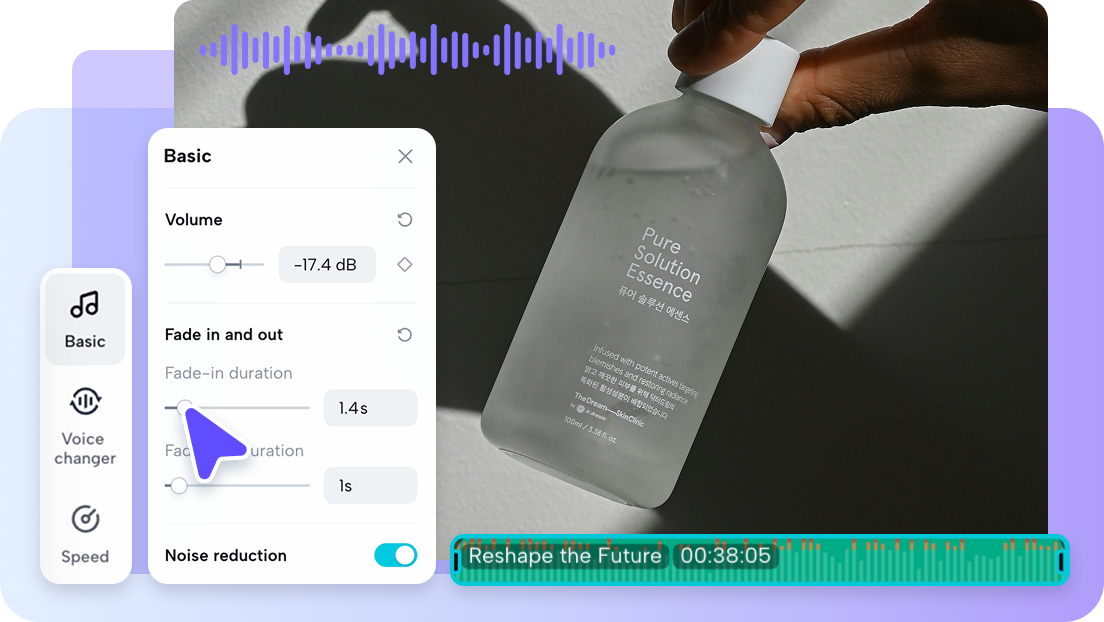The width and height of the screenshot is (1104, 622).
Task: Switch to the Basic panel tab
Action: [85, 318]
